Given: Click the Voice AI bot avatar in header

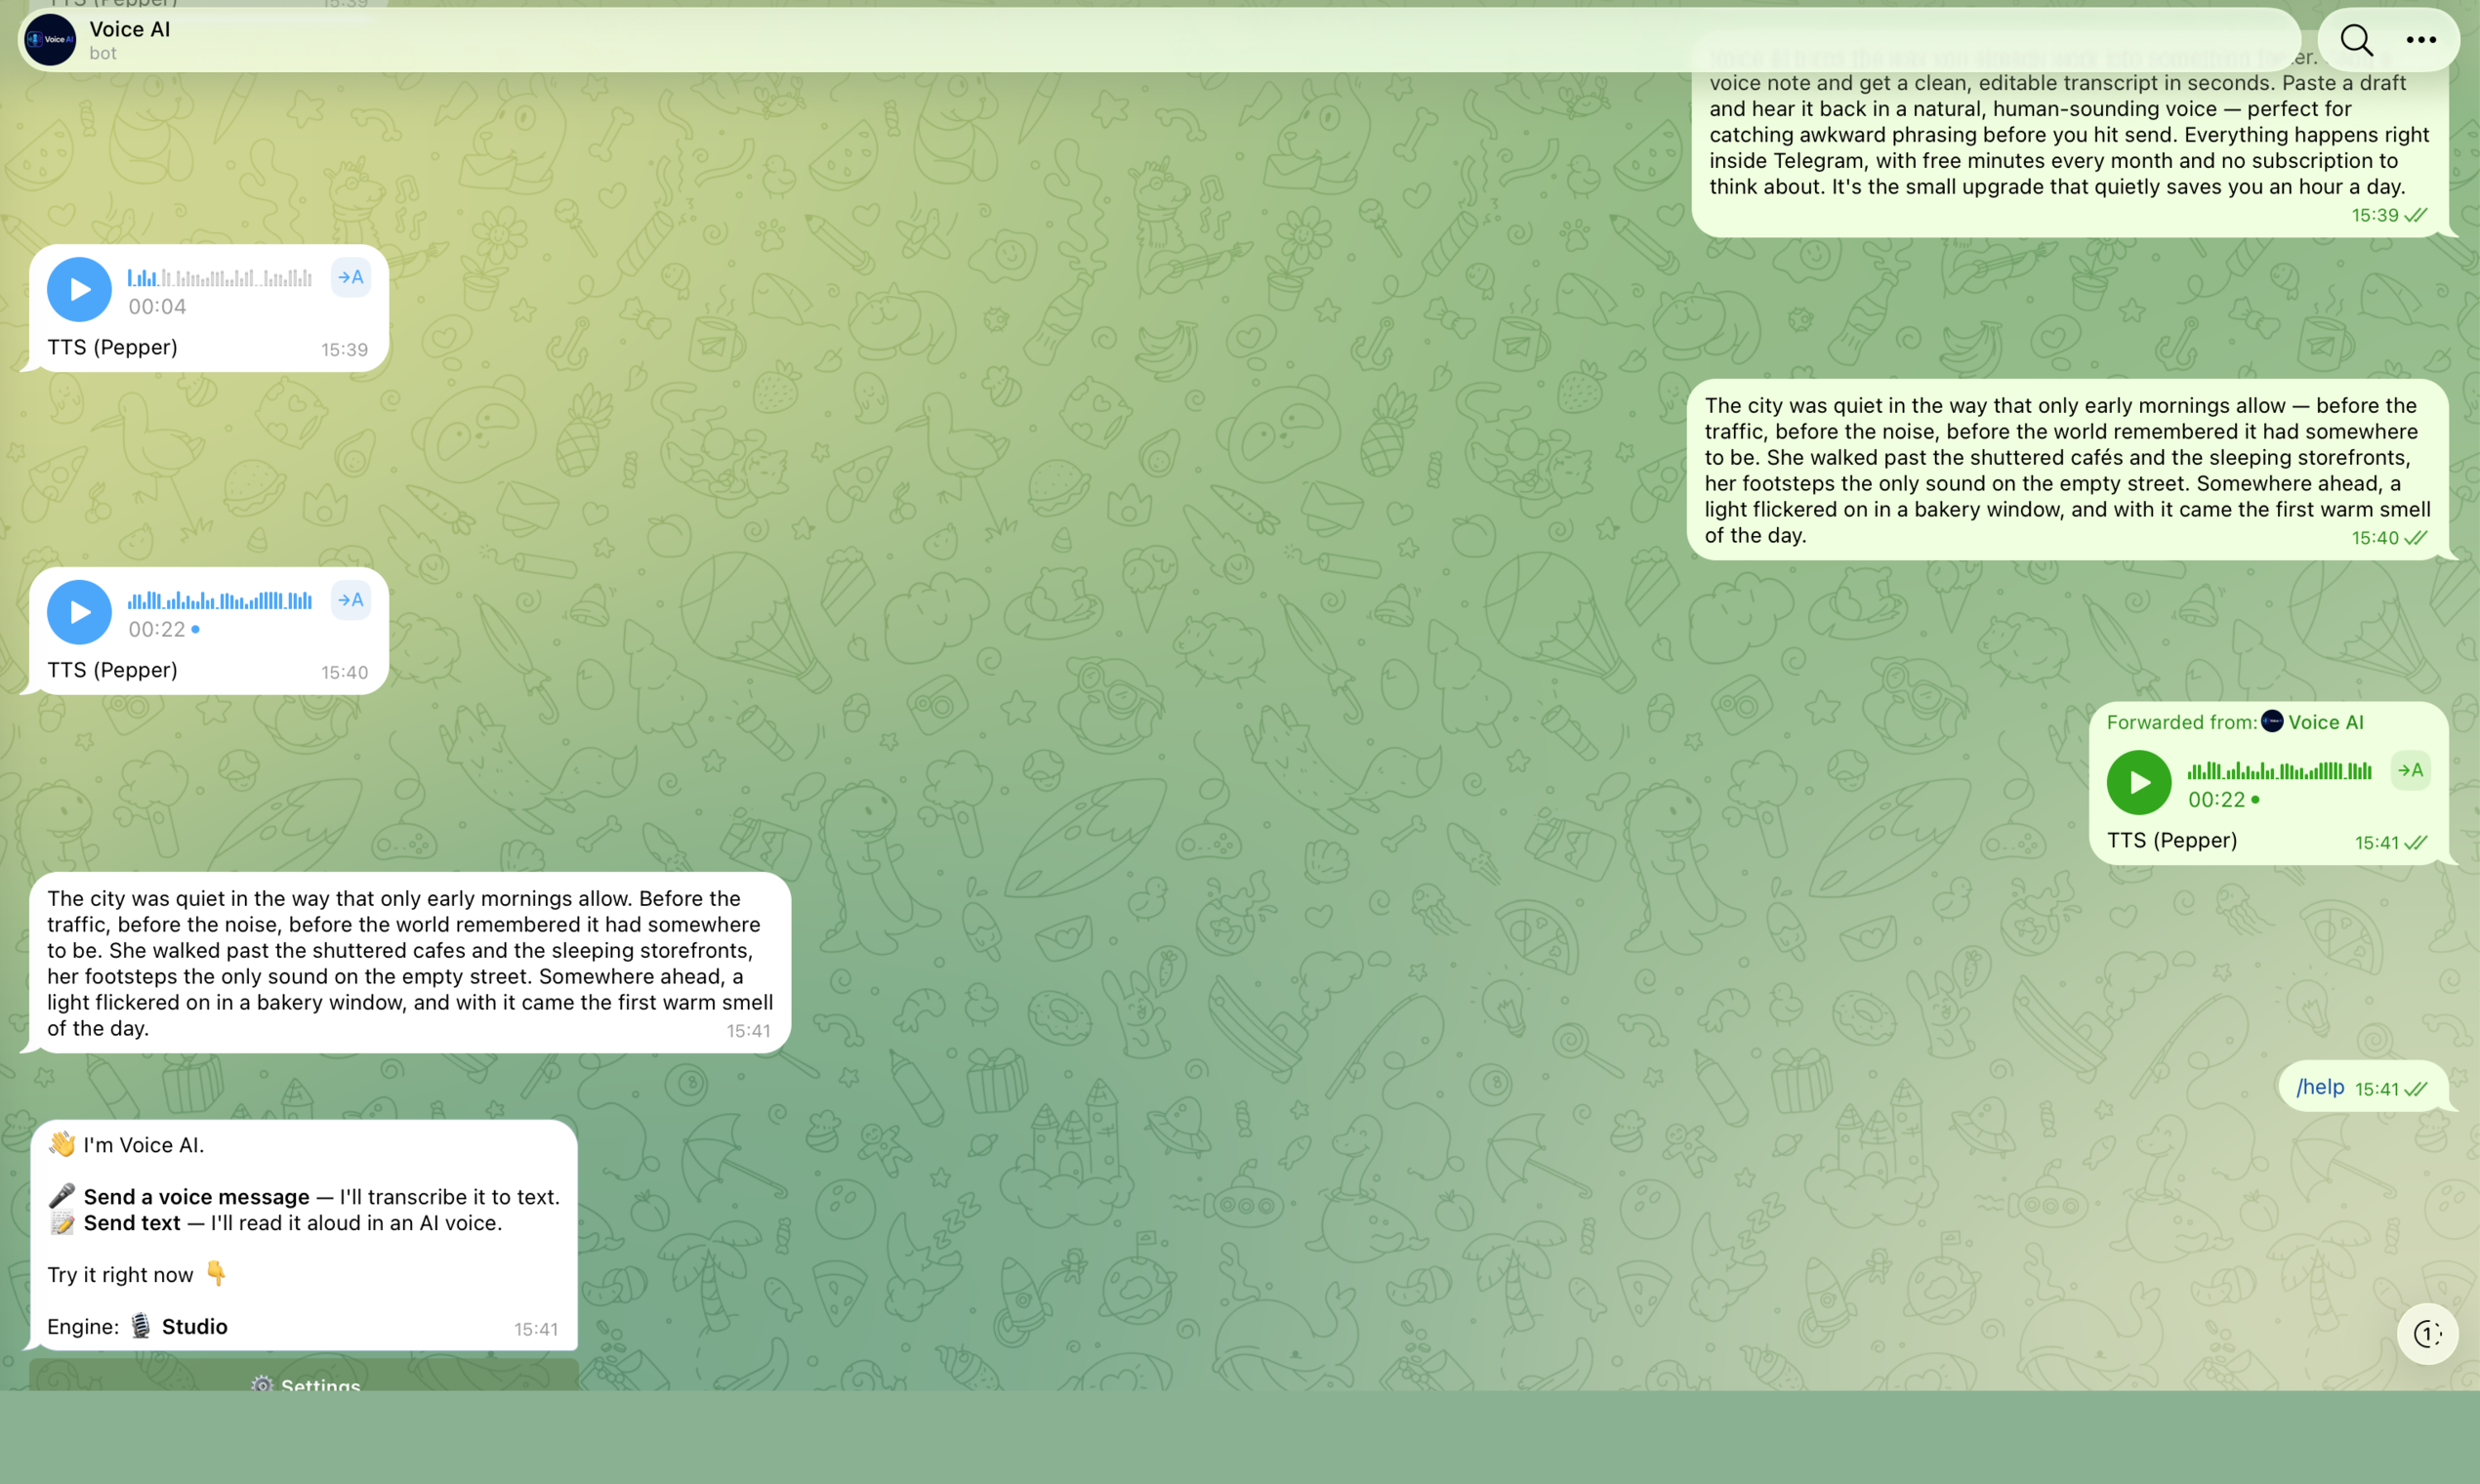Looking at the screenshot, I should click(50, 40).
